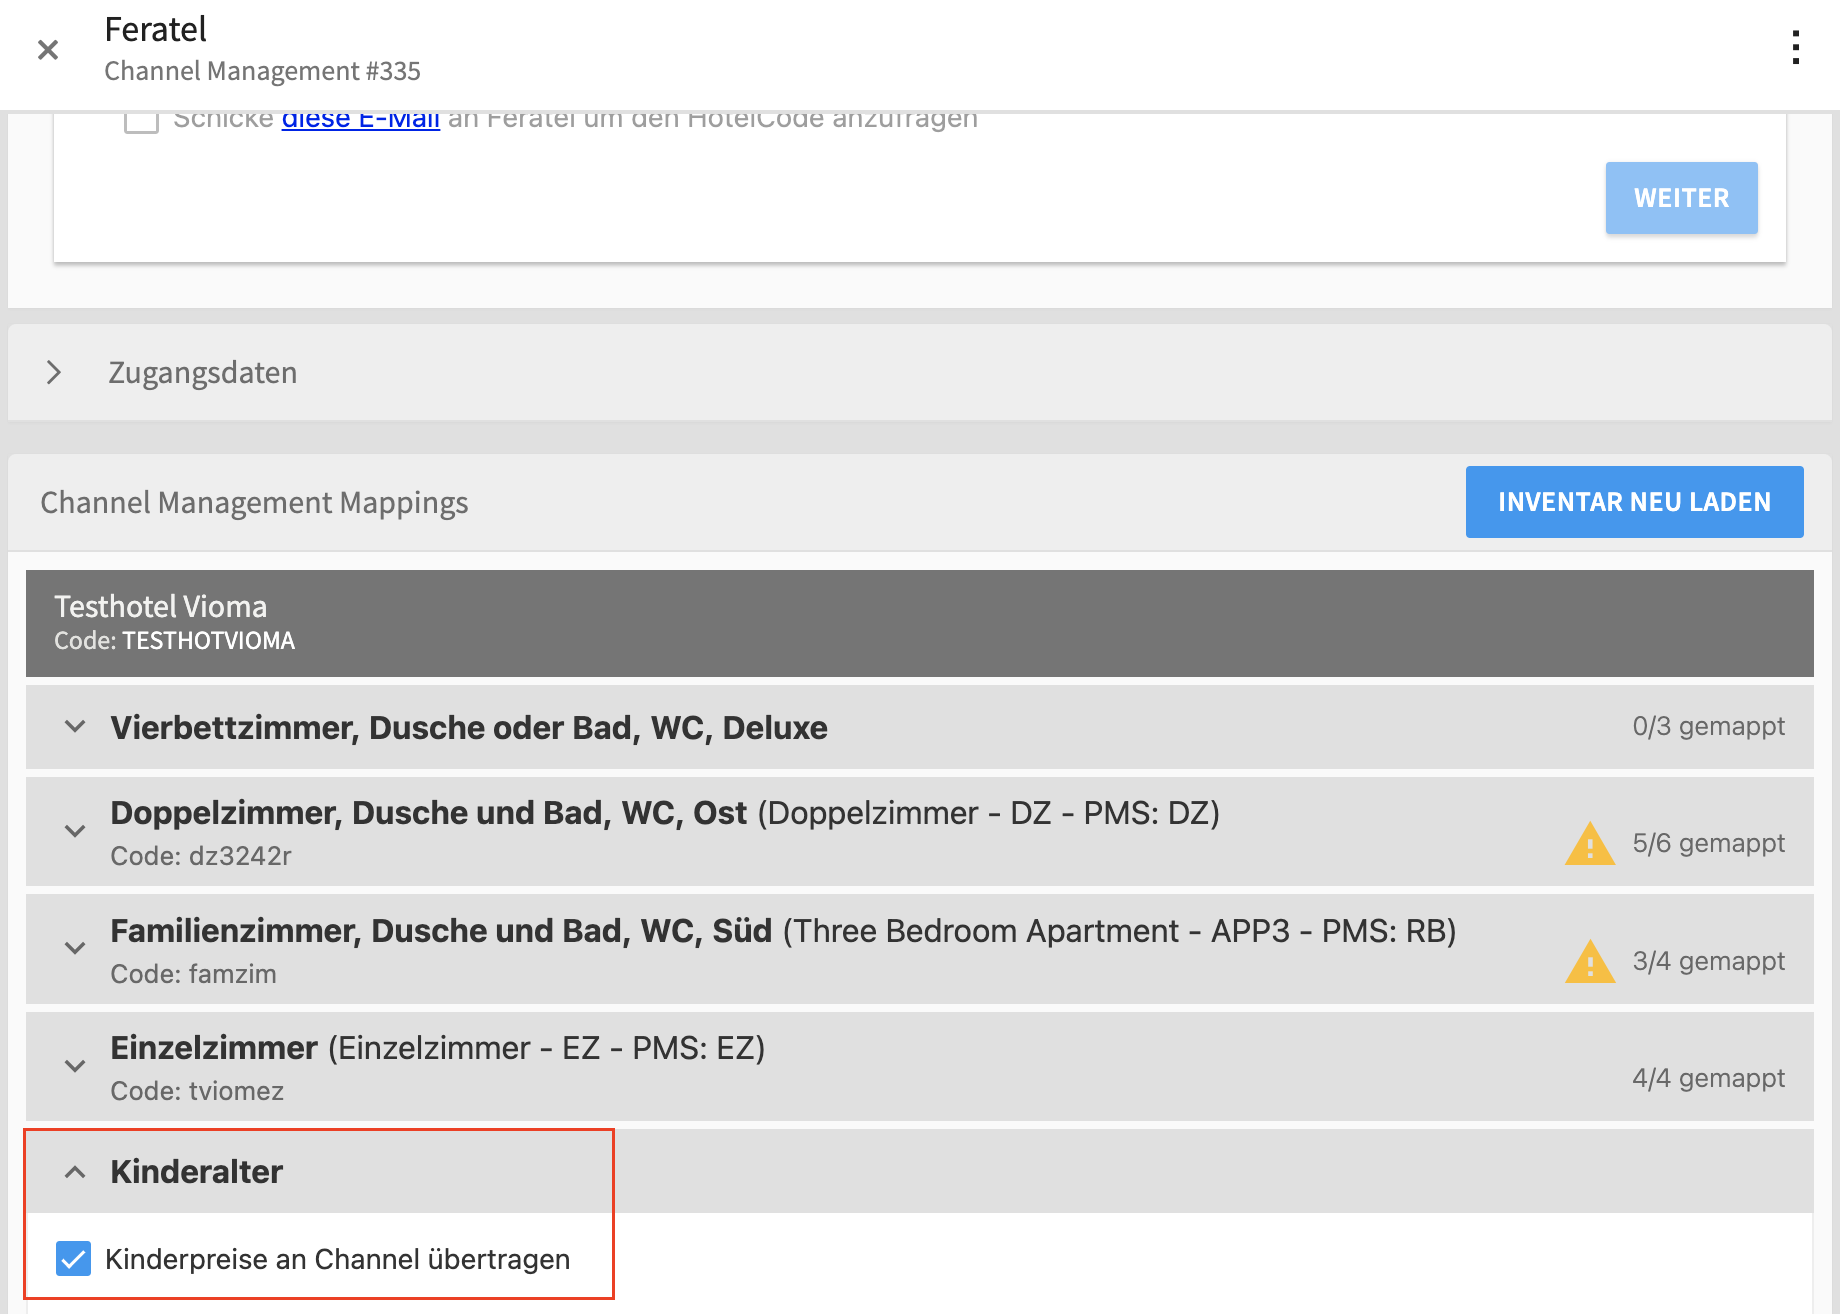Expand Einzelzimmer room mappings
Image resolution: width=1840 pixels, height=1314 pixels.
tap(75, 1066)
